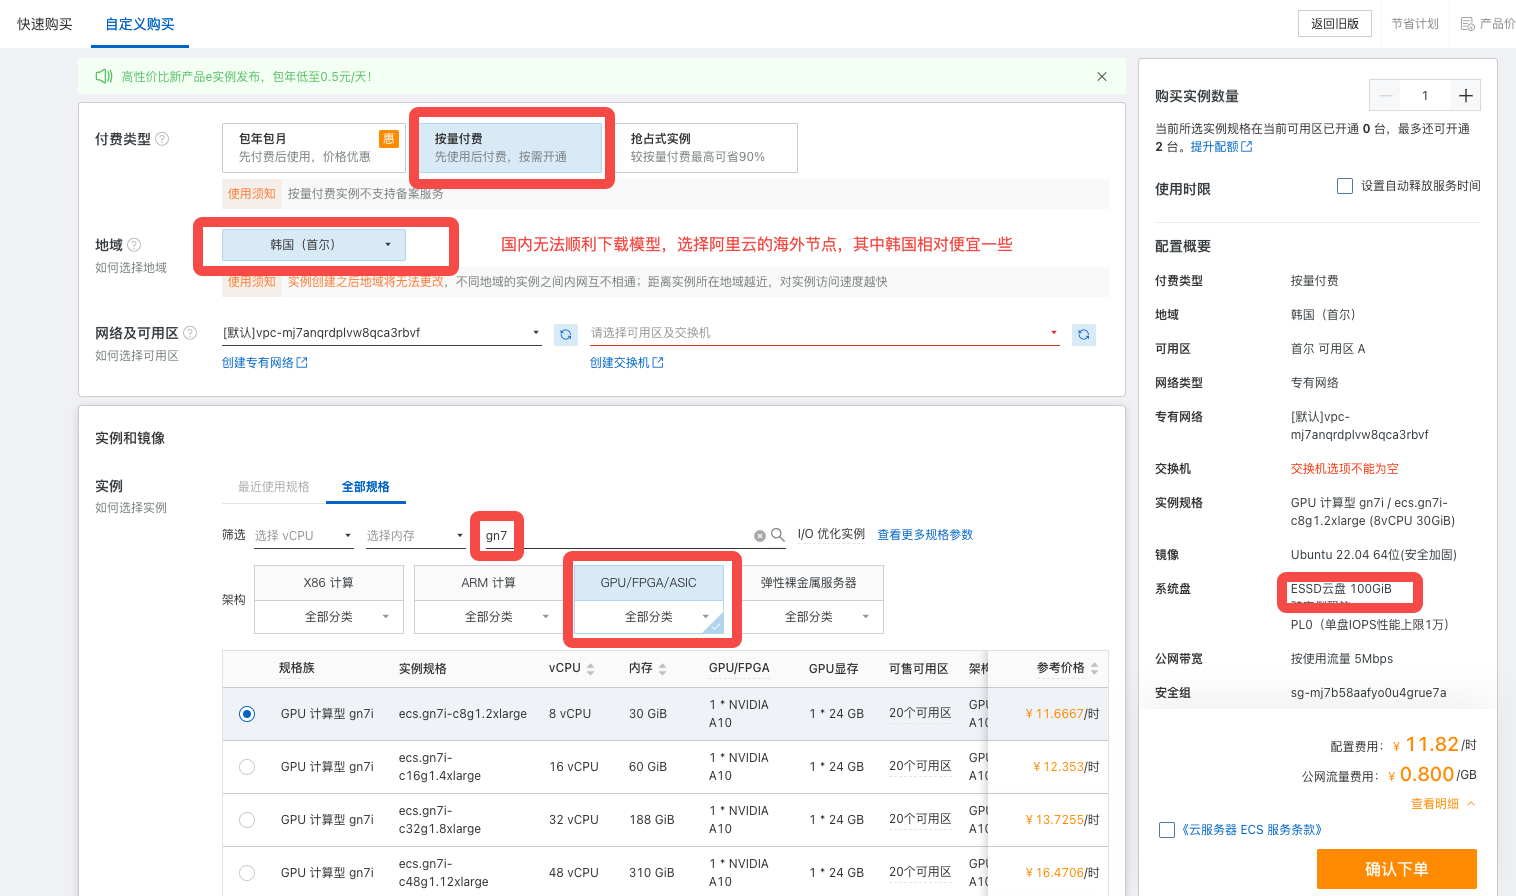Click 返回旧版 button

tap(1335, 24)
